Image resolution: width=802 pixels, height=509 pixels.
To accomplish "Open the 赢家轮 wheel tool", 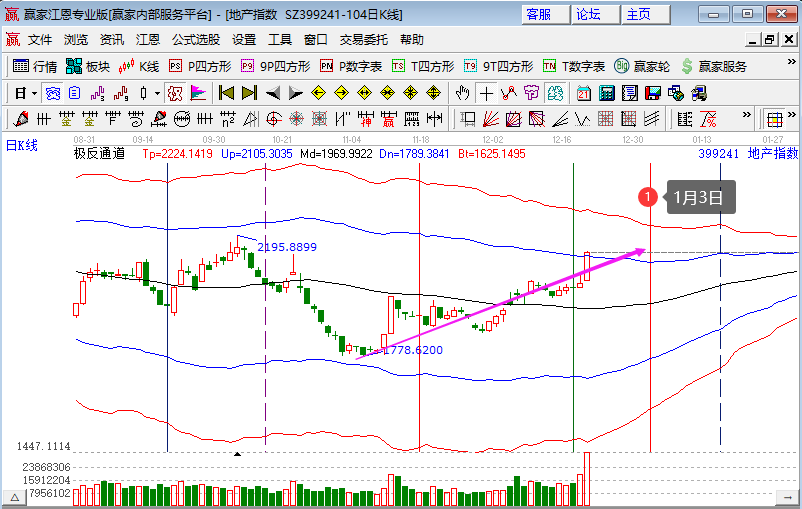I will (x=642, y=66).
